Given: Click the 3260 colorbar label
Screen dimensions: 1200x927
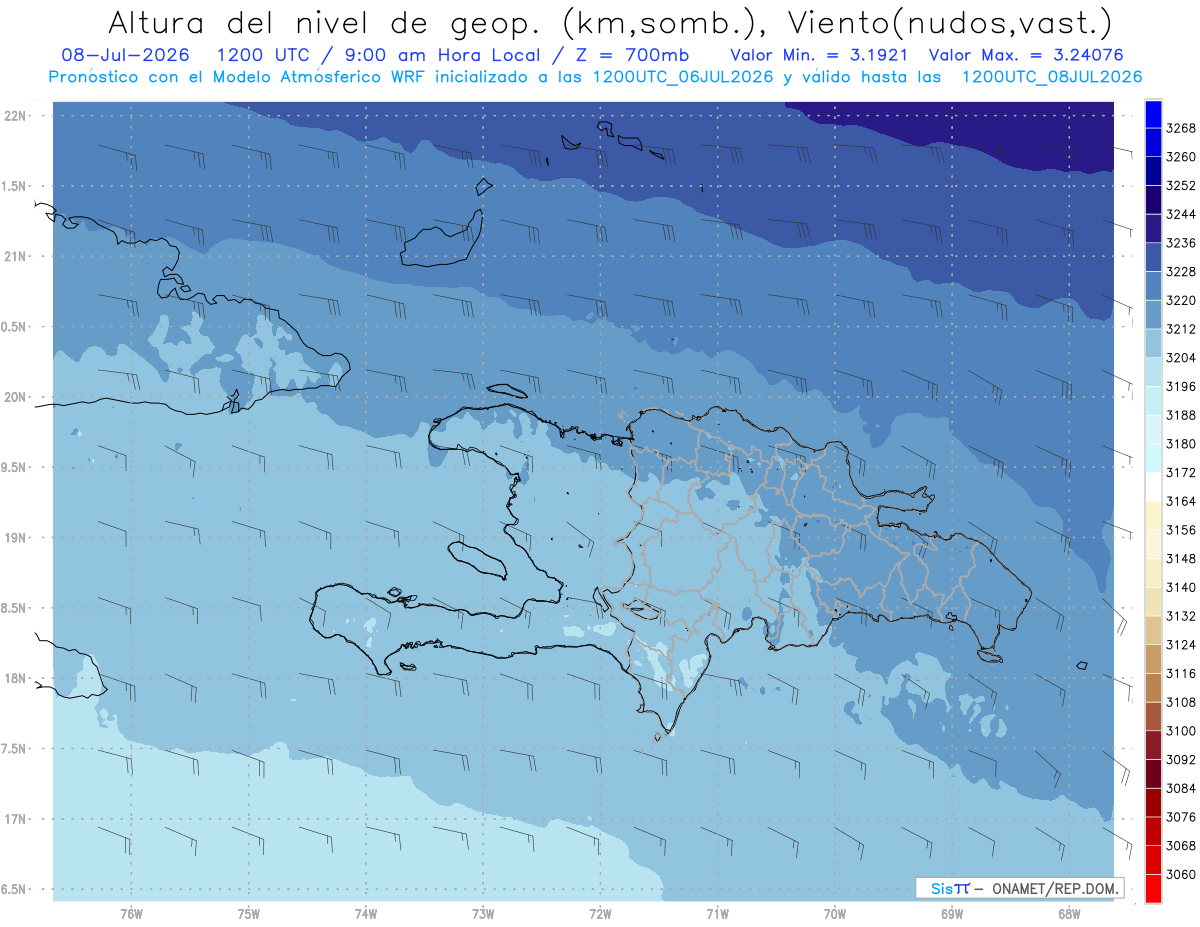Looking at the screenshot, I should pyautogui.click(x=1181, y=157).
